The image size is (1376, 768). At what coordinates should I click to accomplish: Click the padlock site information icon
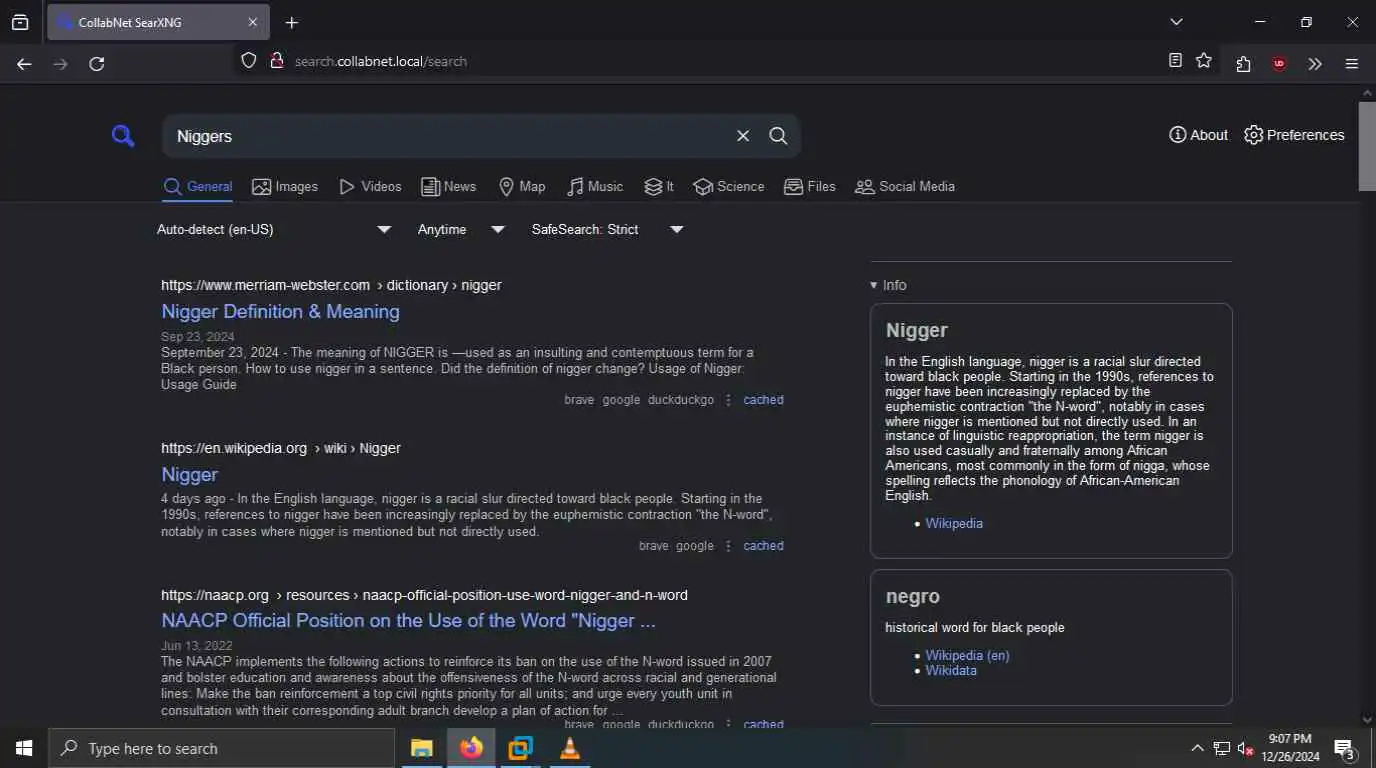pos(277,61)
